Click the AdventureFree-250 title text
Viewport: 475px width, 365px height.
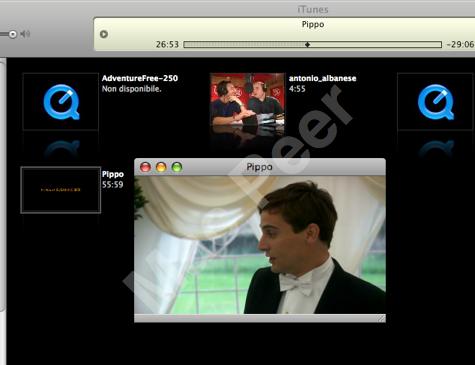[140, 78]
